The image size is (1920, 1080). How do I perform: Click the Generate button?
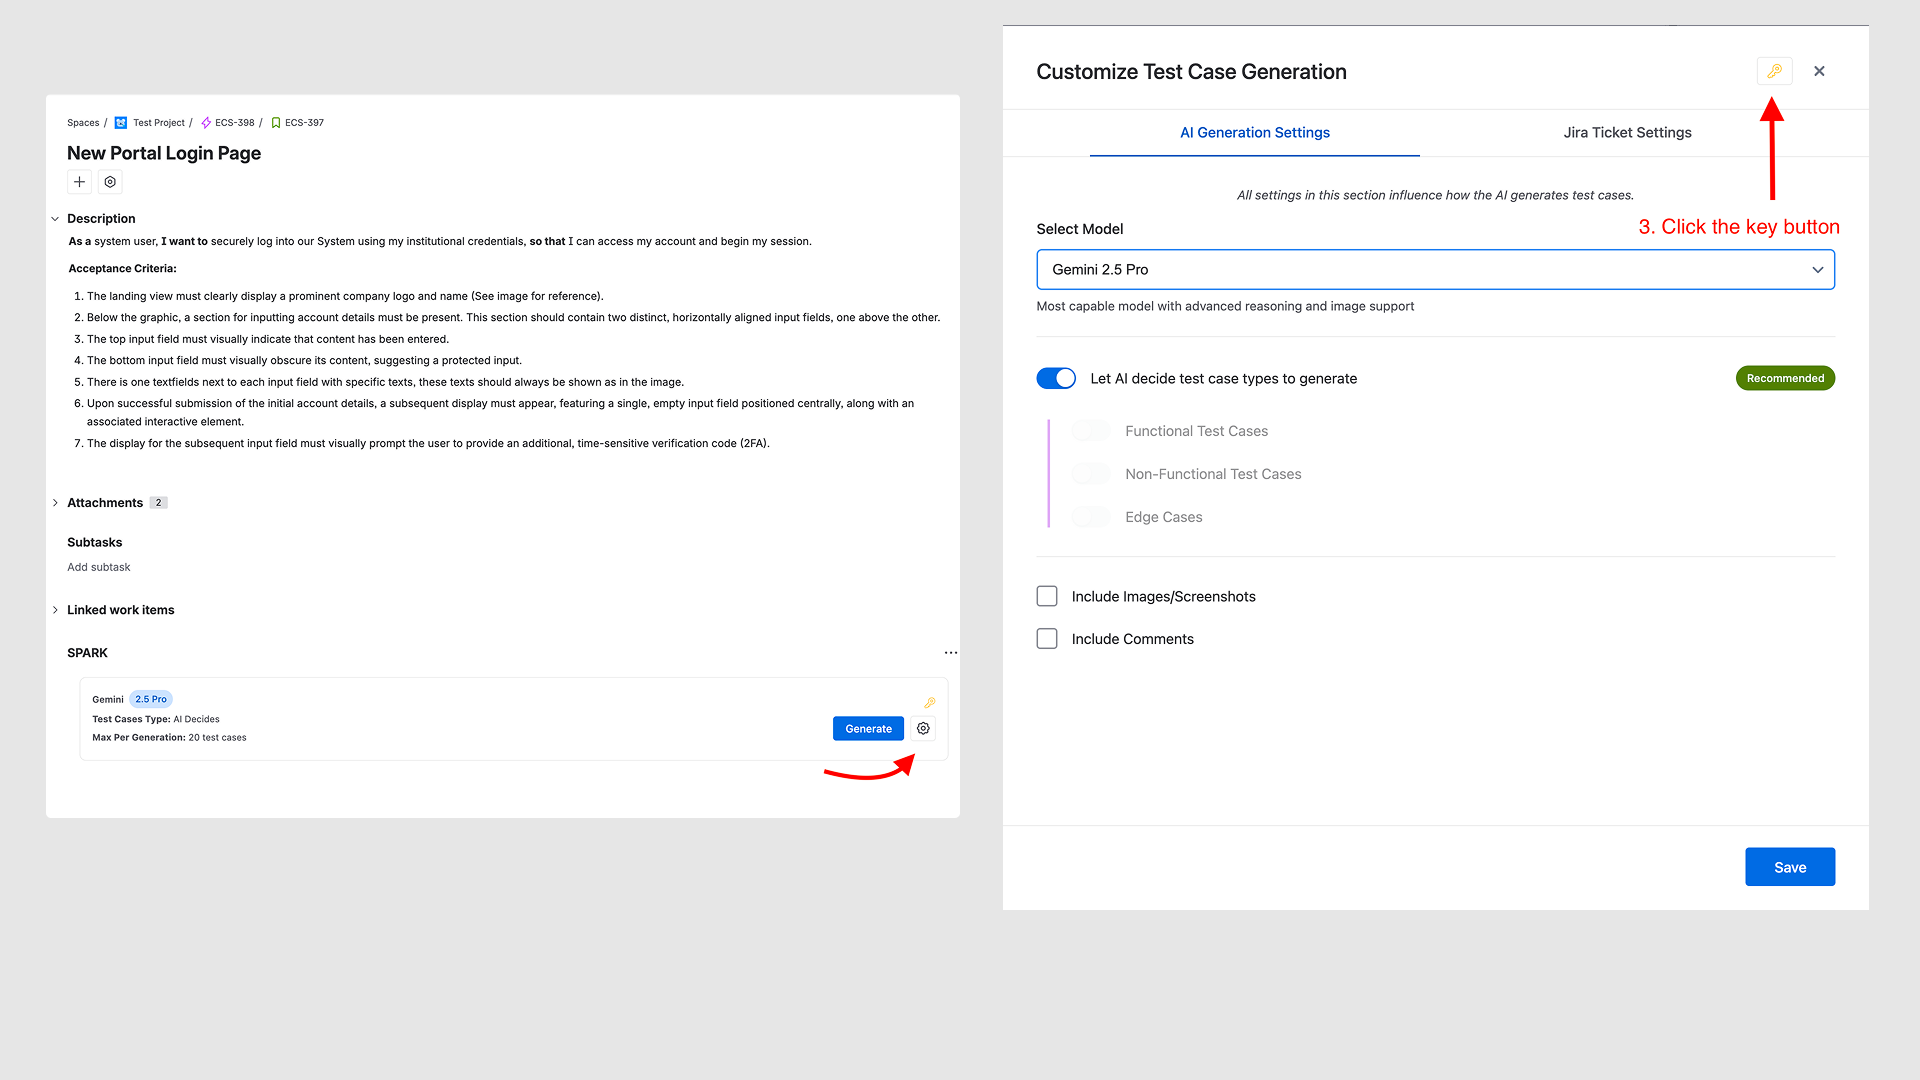(x=867, y=728)
